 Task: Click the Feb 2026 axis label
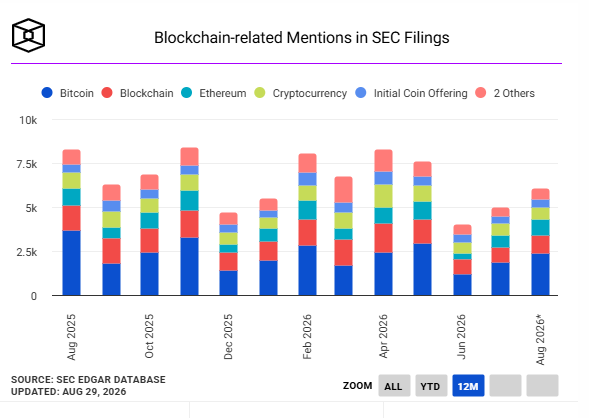[307, 337]
